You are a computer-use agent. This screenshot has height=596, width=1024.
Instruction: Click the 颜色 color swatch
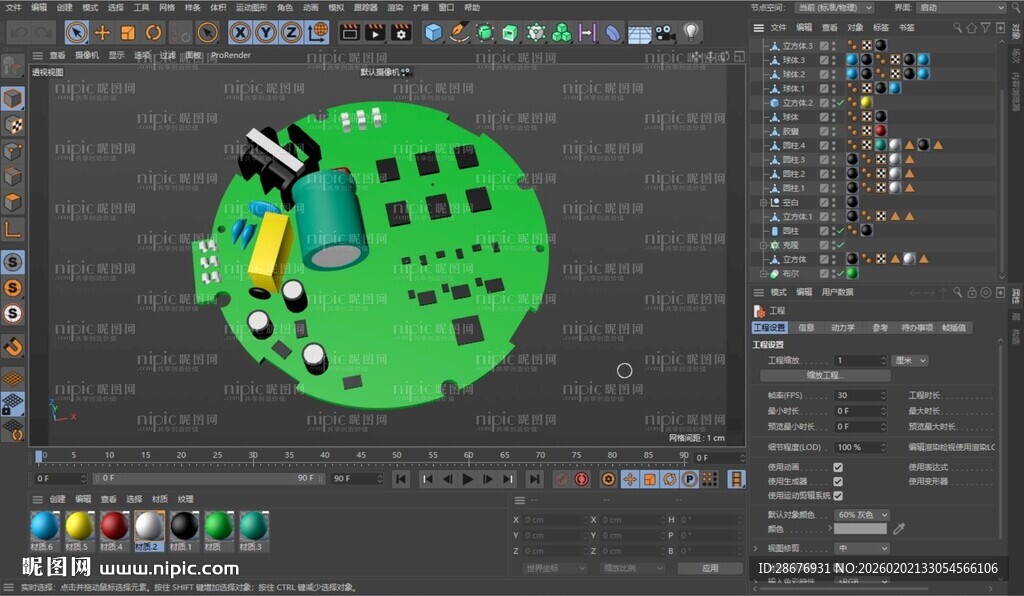click(861, 529)
